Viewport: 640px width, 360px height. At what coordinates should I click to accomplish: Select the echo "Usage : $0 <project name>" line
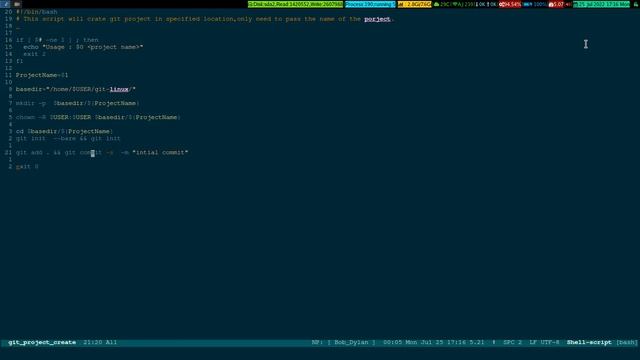83,47
